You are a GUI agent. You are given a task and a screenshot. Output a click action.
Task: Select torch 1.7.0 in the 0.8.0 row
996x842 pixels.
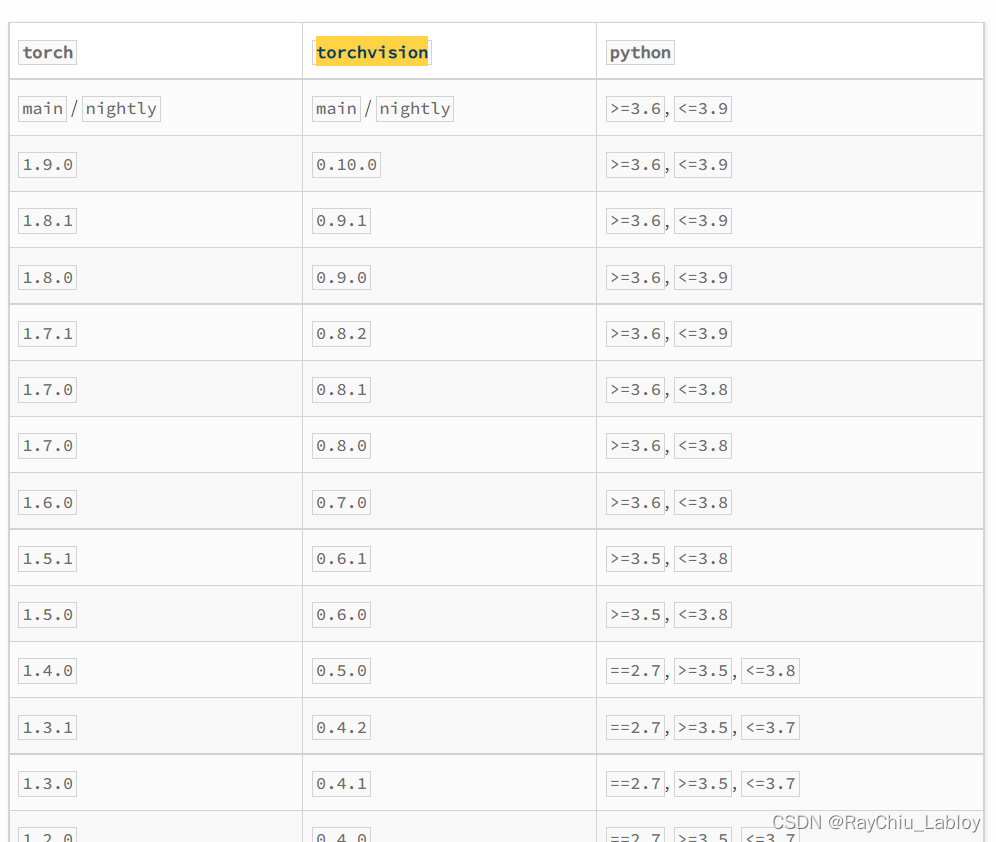48,446
